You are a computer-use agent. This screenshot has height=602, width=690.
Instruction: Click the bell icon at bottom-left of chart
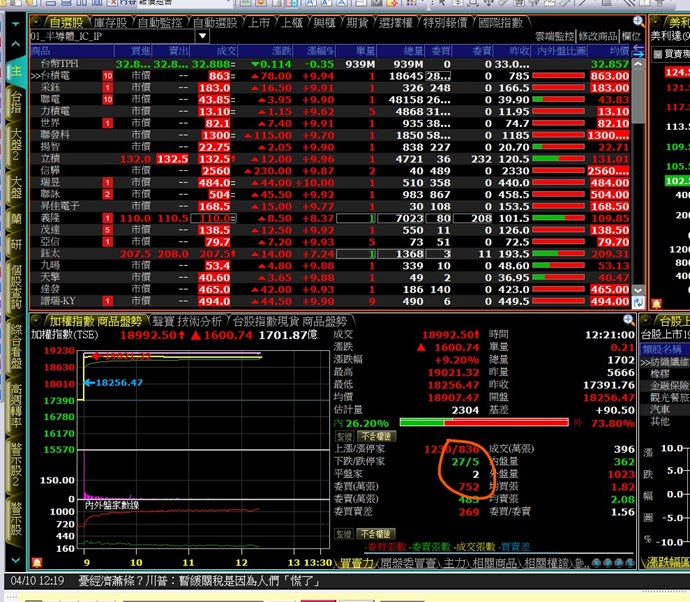click(x=37, y=564)
